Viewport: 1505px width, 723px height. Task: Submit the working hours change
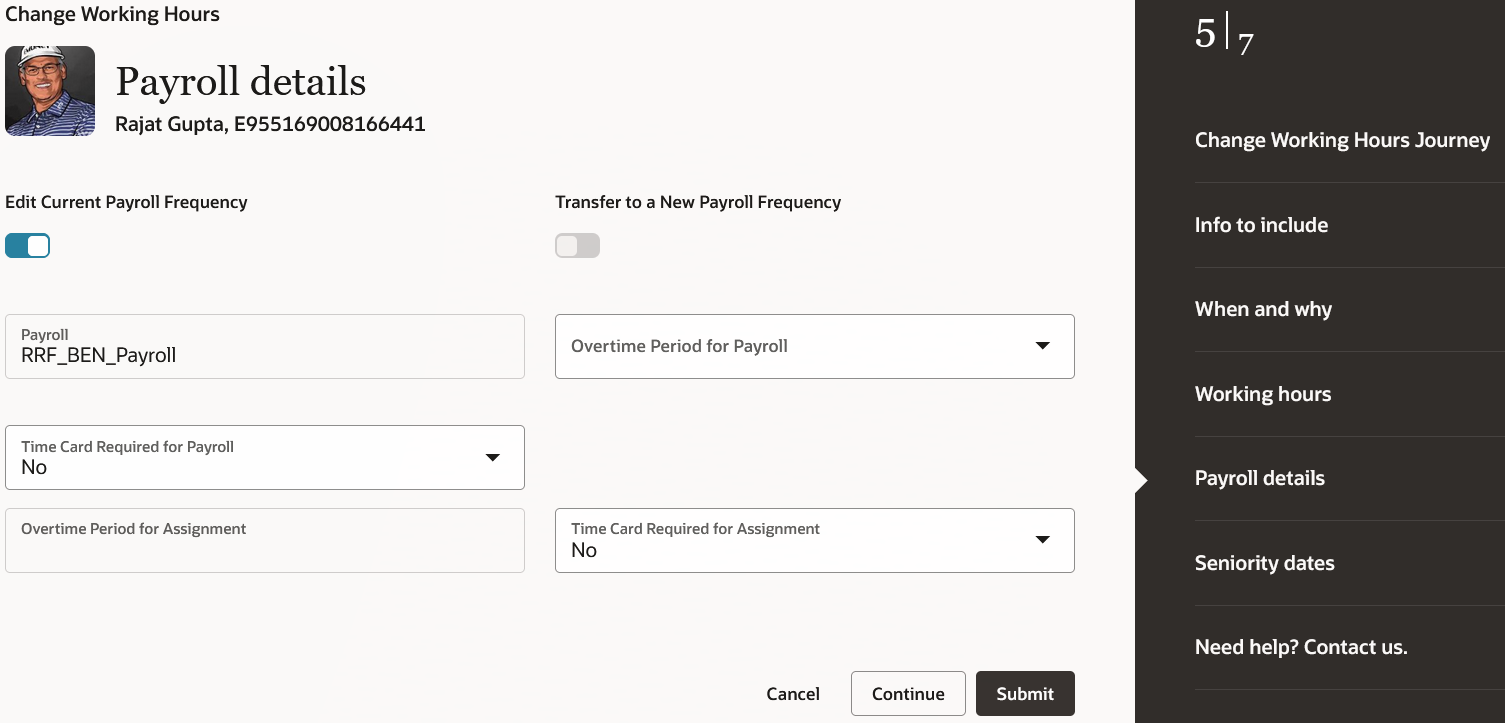1025,694
